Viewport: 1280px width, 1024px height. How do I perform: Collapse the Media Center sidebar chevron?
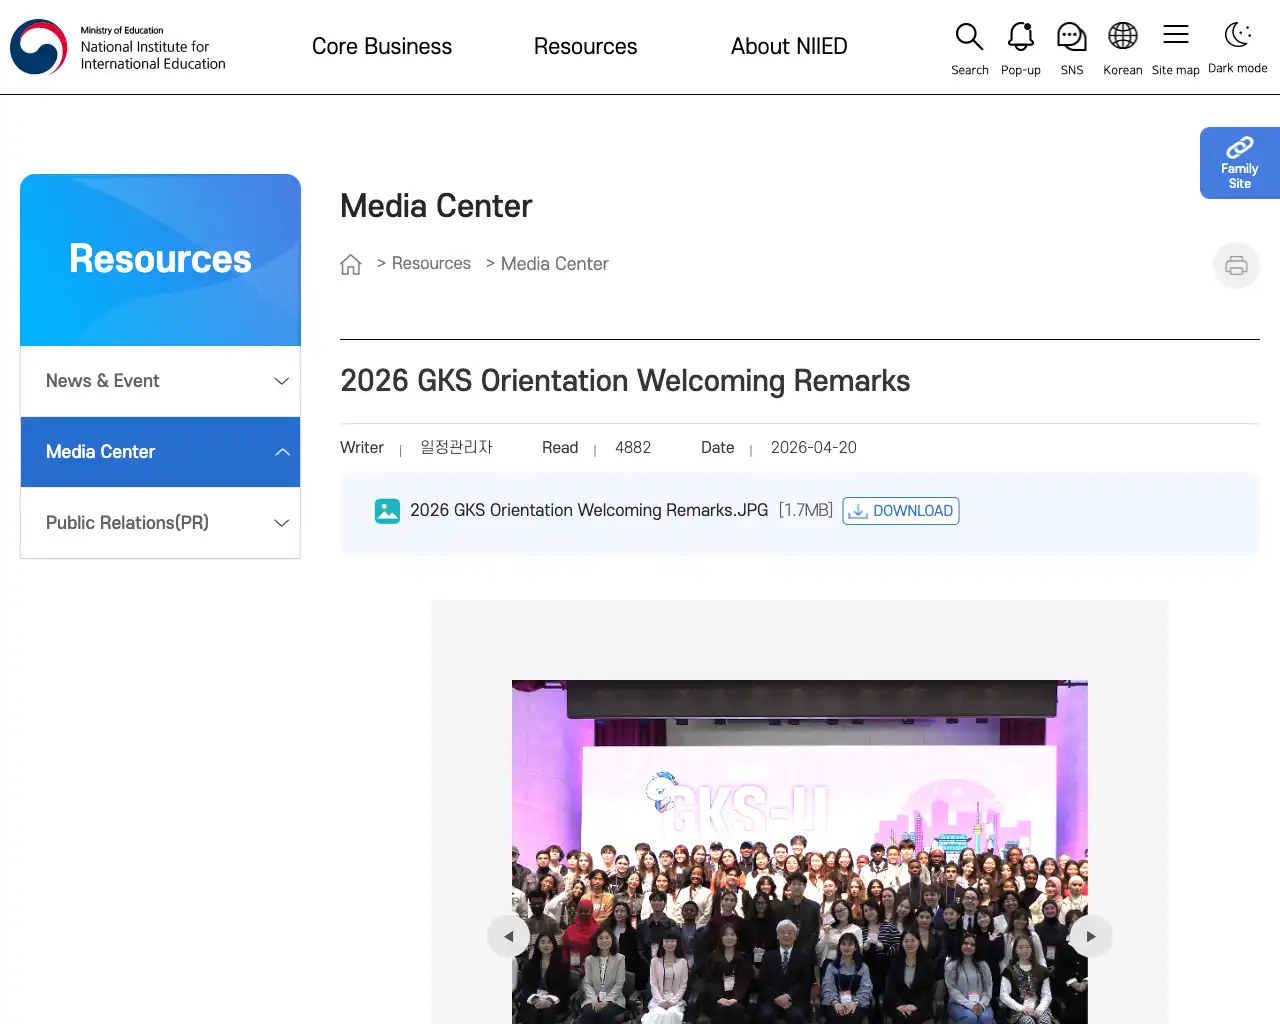tap(282, 452)
